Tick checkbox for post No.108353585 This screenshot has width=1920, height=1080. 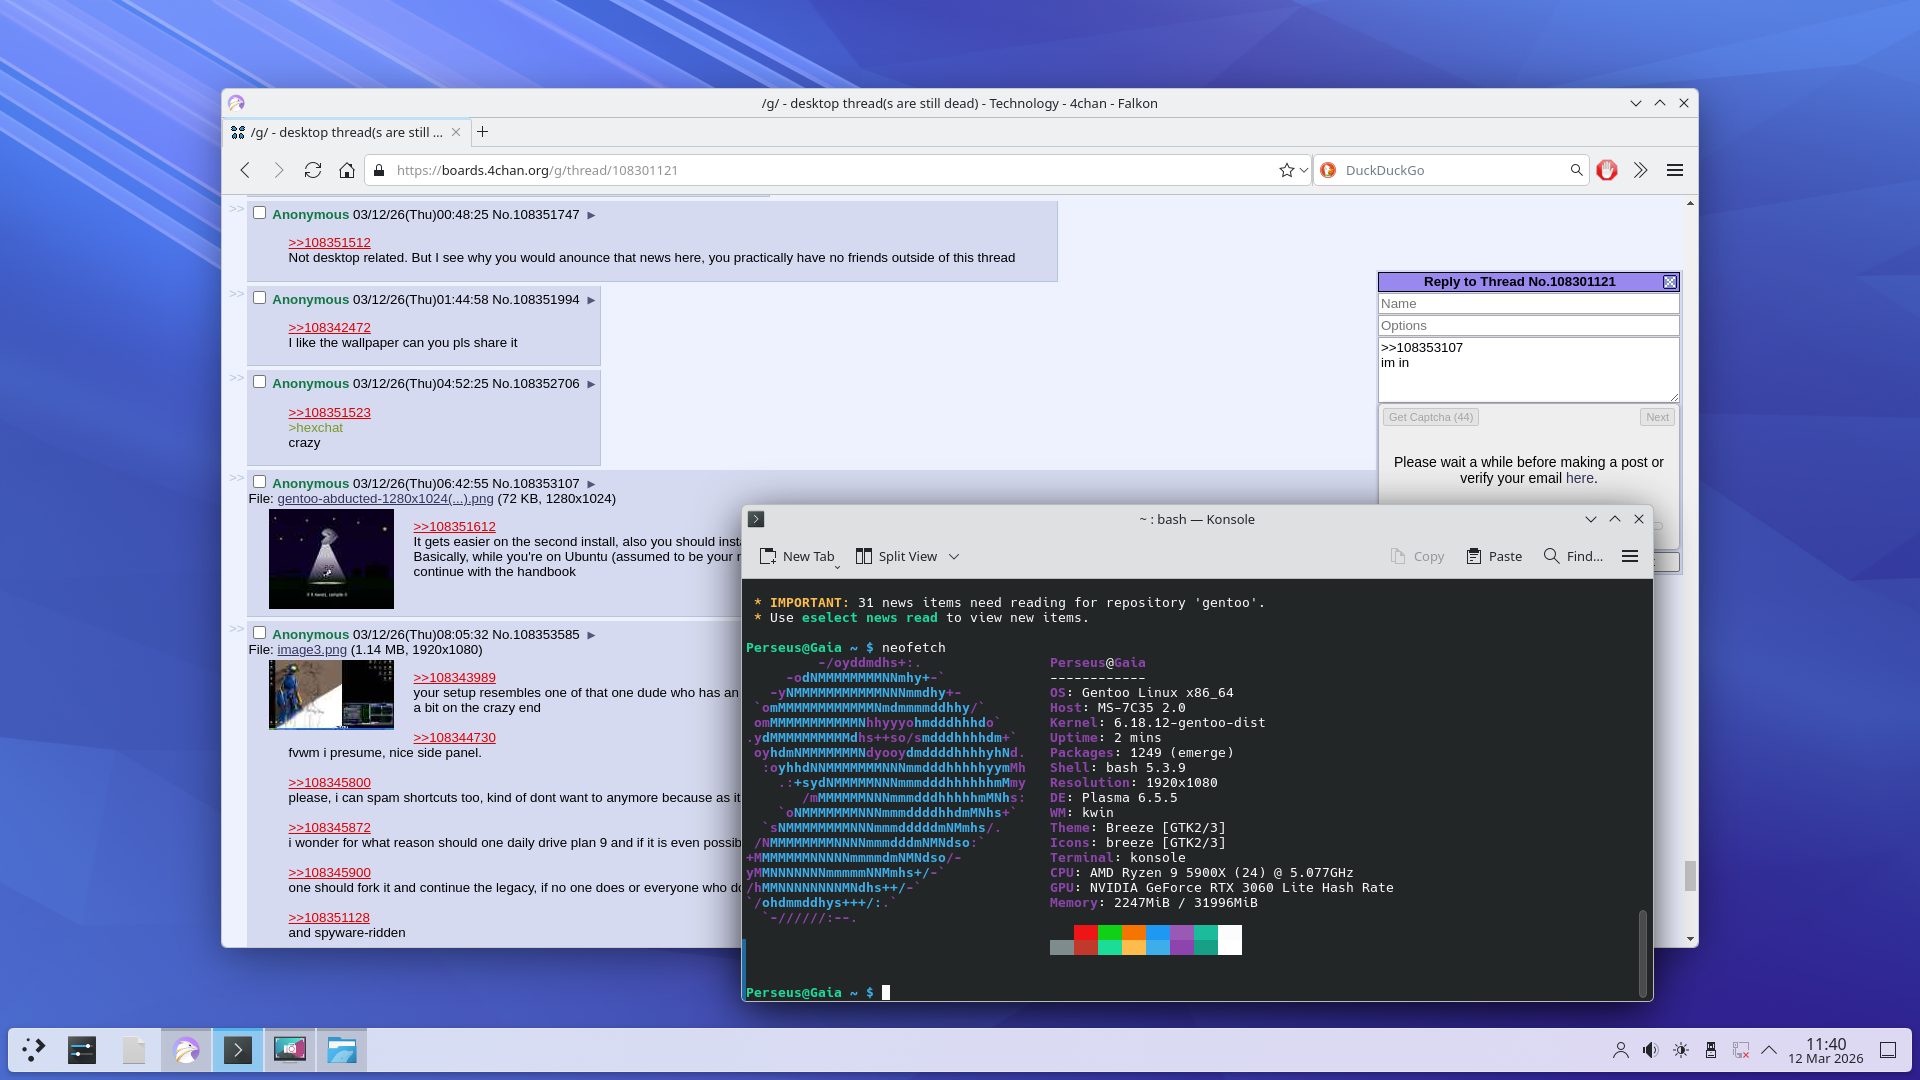259,633
